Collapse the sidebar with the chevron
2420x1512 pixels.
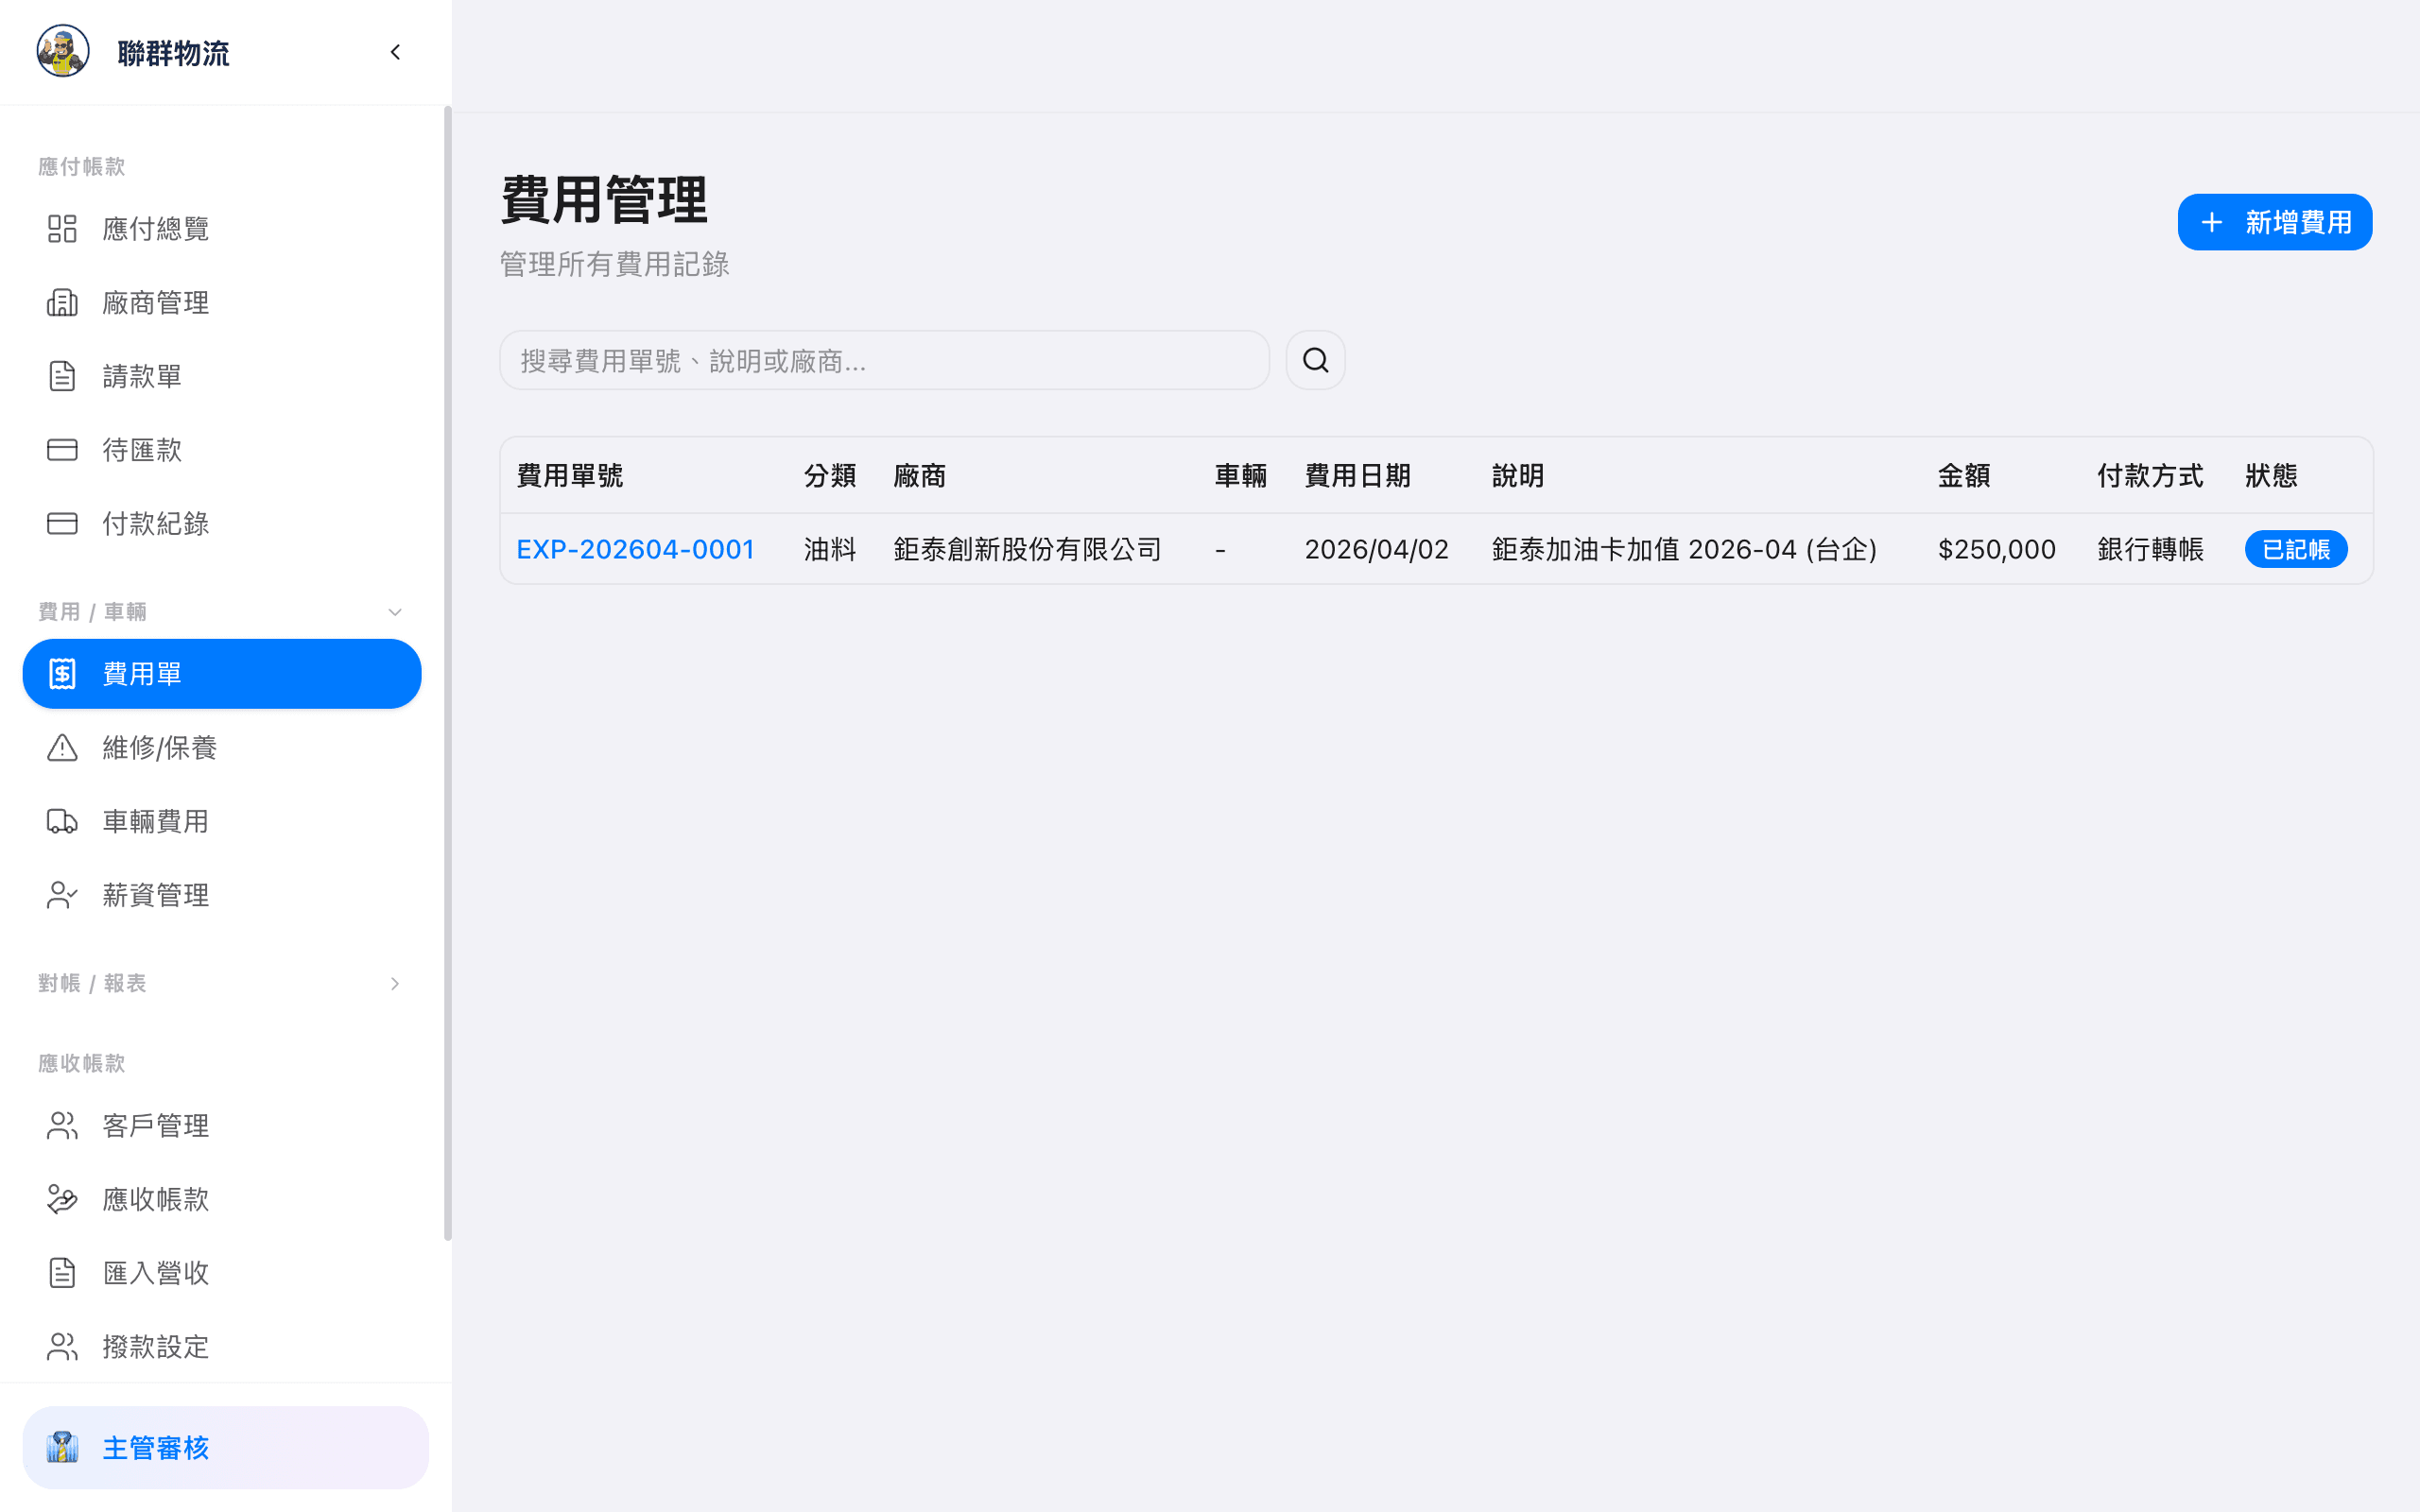394,52
